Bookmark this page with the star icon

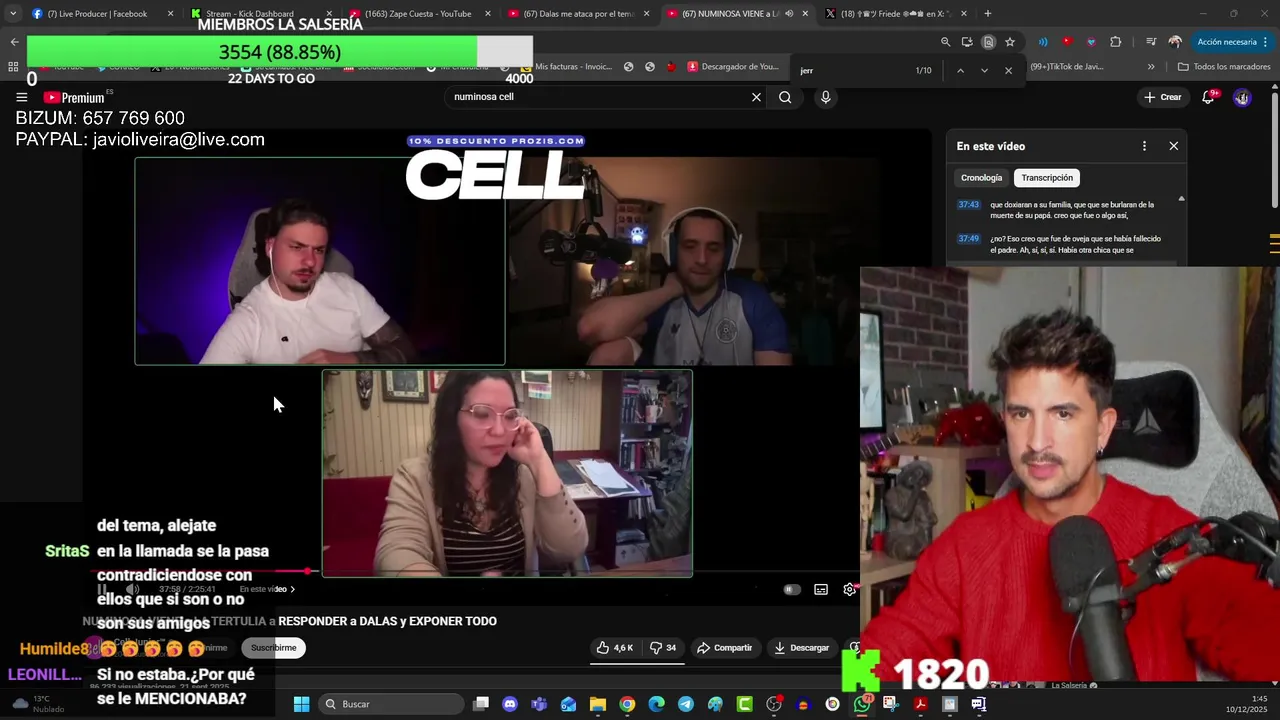tap(1010, 42)
